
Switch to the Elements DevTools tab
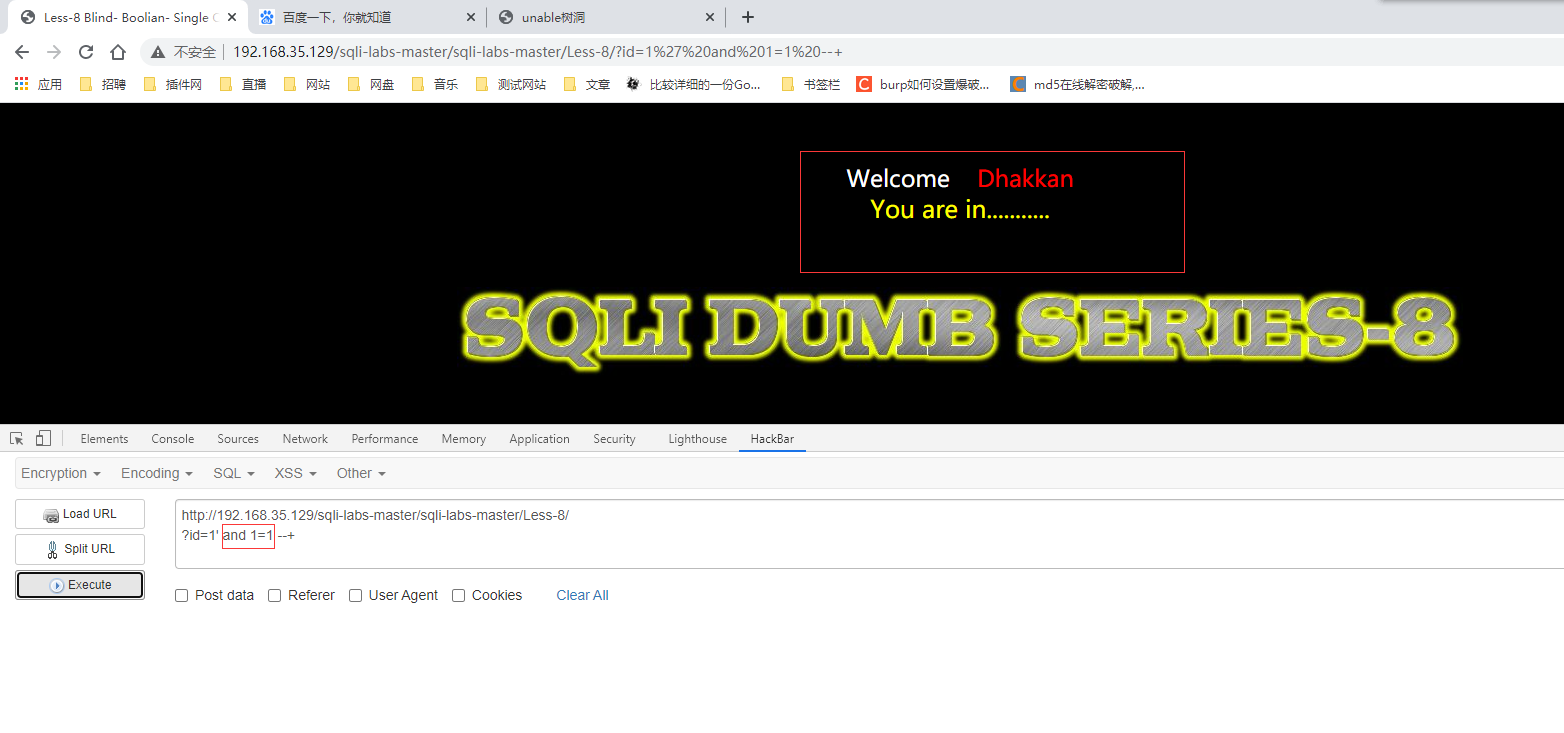click(104, 439)
